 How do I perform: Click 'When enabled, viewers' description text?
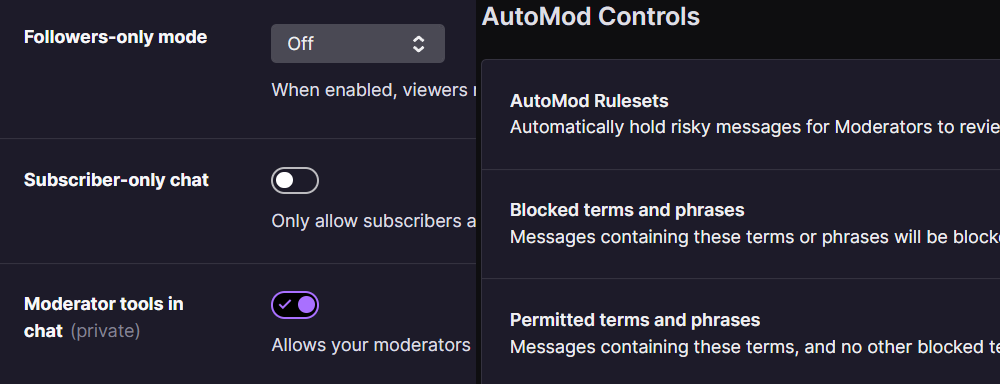tap(374, 90)
